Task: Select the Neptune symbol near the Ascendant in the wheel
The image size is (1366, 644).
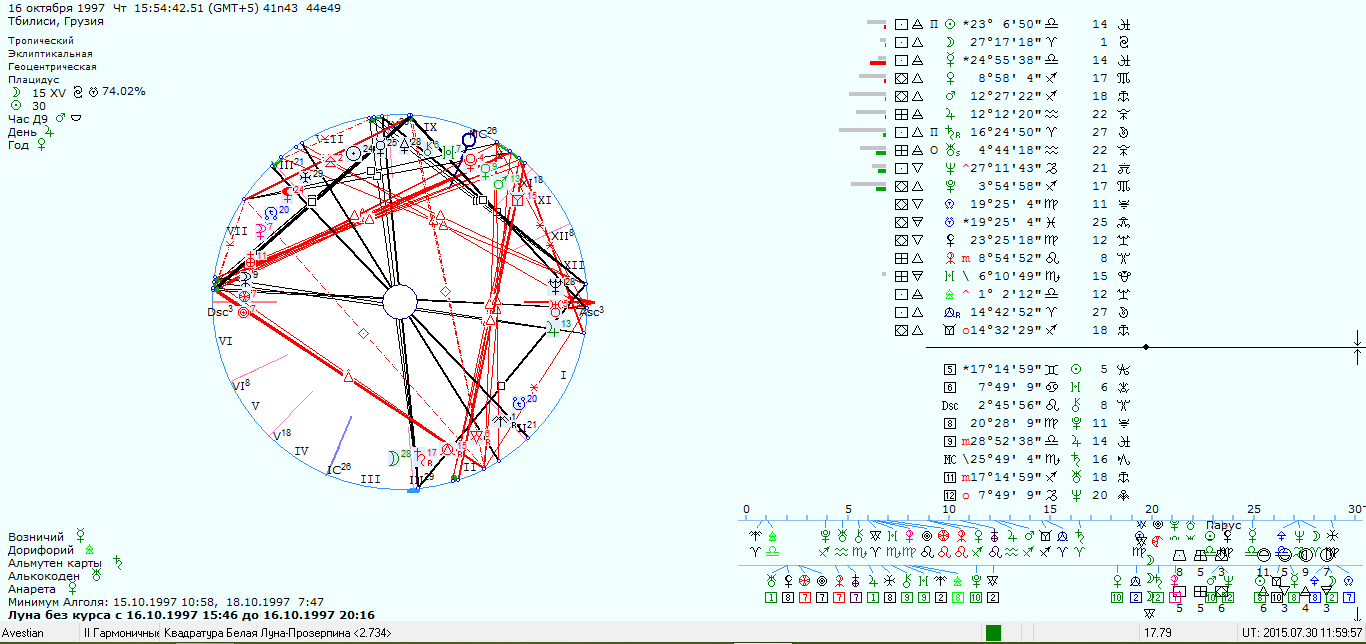Action: 555,284
